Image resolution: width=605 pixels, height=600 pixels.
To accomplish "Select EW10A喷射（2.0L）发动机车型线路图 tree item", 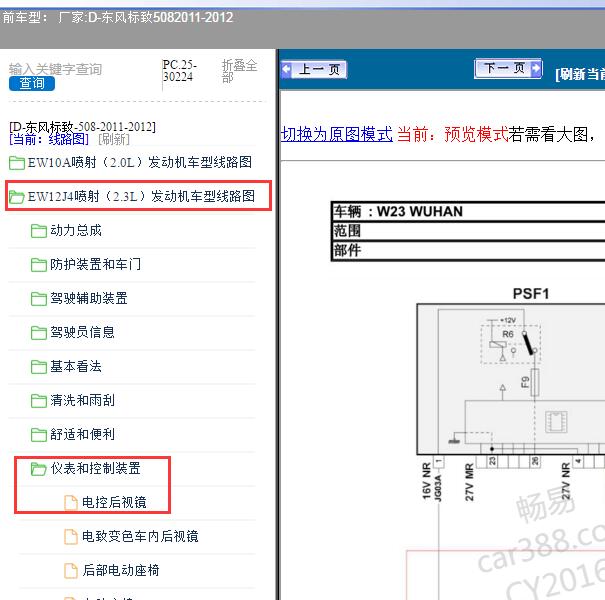I will tap(140, 162).
